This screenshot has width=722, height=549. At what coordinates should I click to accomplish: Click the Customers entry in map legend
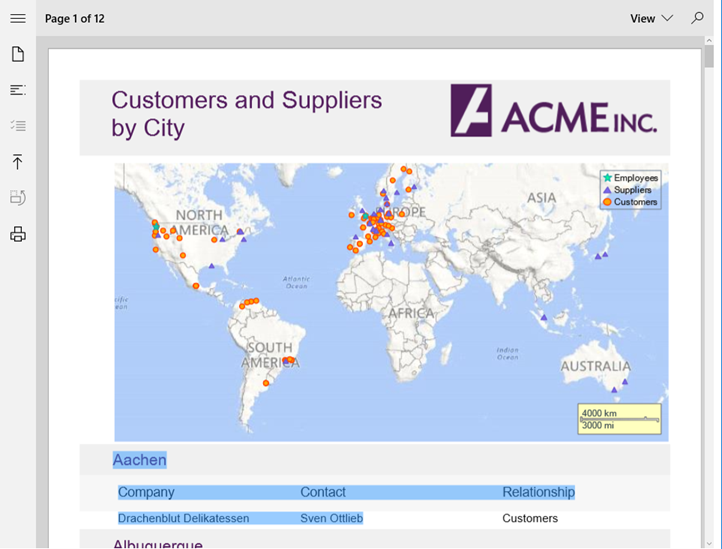(635, 202)
